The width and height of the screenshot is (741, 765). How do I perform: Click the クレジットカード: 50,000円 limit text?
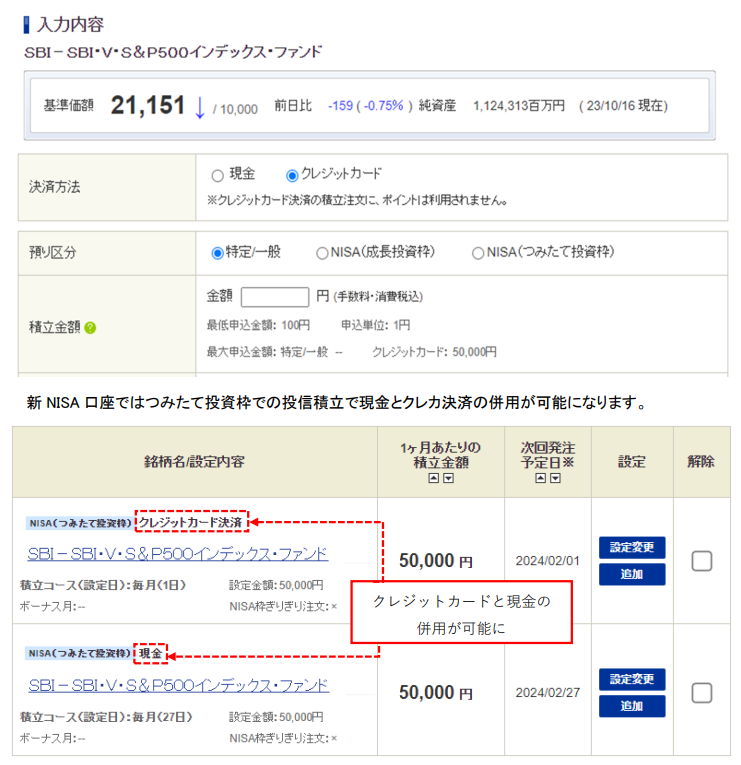tap(434, 352)
